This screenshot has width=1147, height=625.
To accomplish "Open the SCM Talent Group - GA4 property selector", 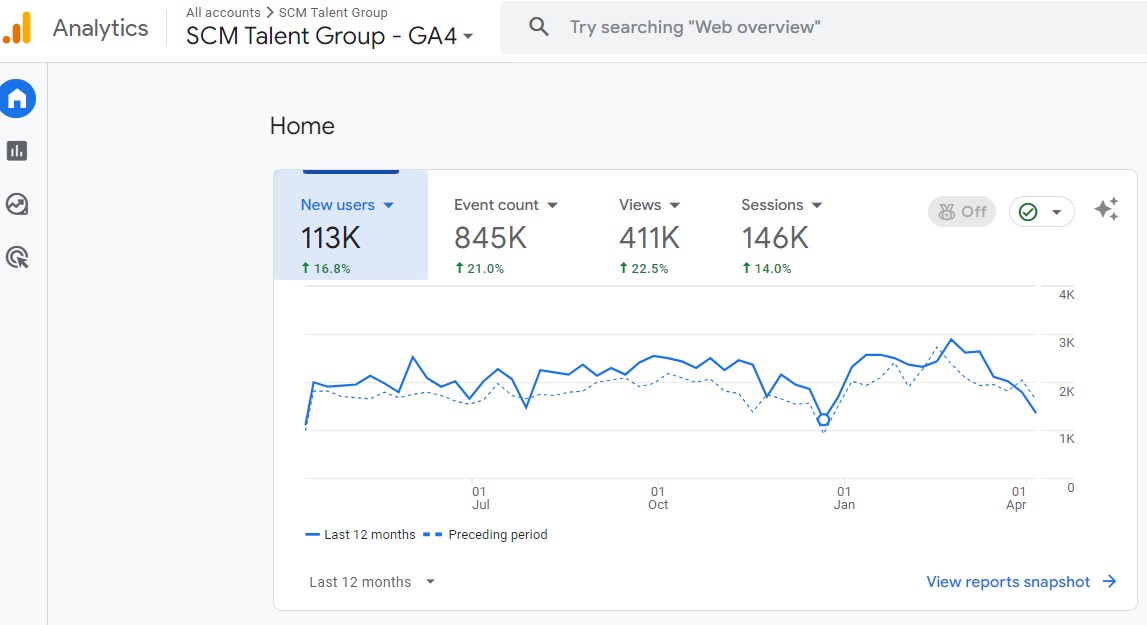I will 329,36.
